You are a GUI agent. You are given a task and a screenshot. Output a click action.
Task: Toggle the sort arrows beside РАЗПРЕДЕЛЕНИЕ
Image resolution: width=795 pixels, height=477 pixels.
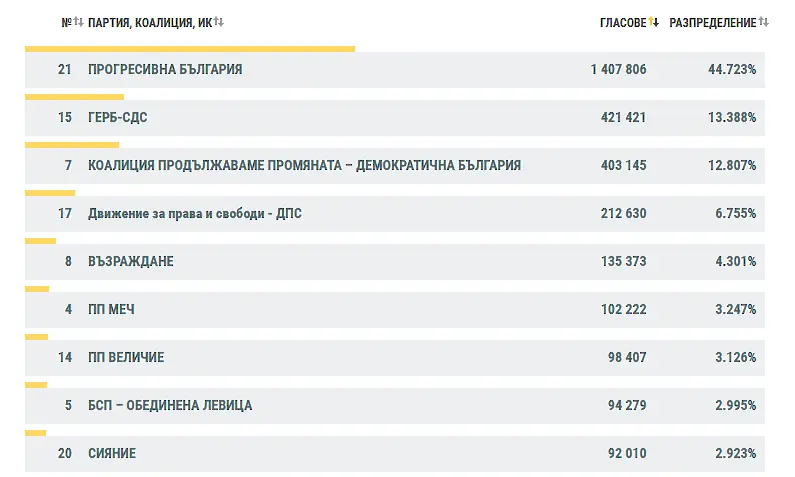pyautogui.click(x=763, y=22)
